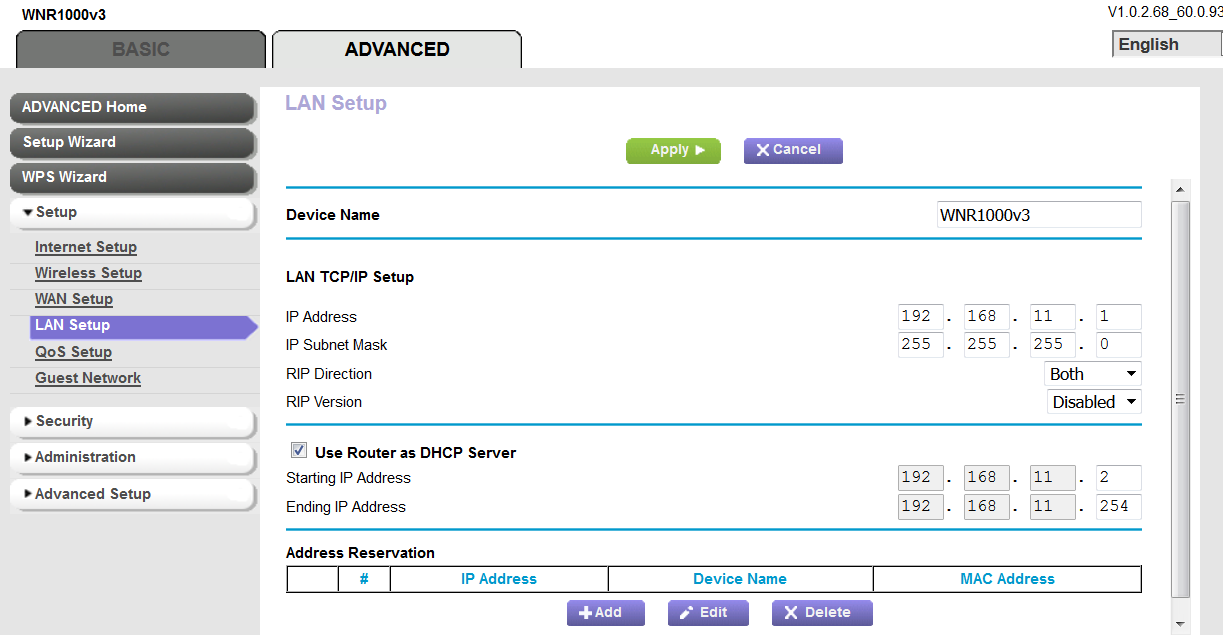The image size is (1223, 635).
Task: Open the WPS Wizard page
Action: point(132,177)
